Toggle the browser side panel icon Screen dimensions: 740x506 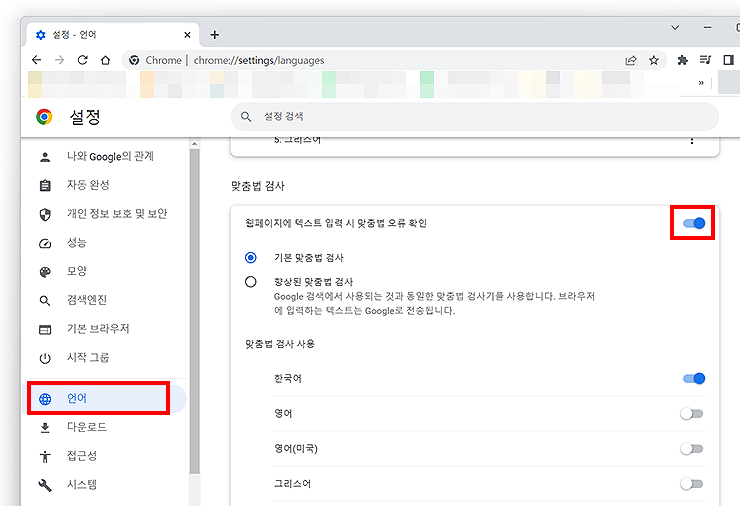[x=728, y=60]
